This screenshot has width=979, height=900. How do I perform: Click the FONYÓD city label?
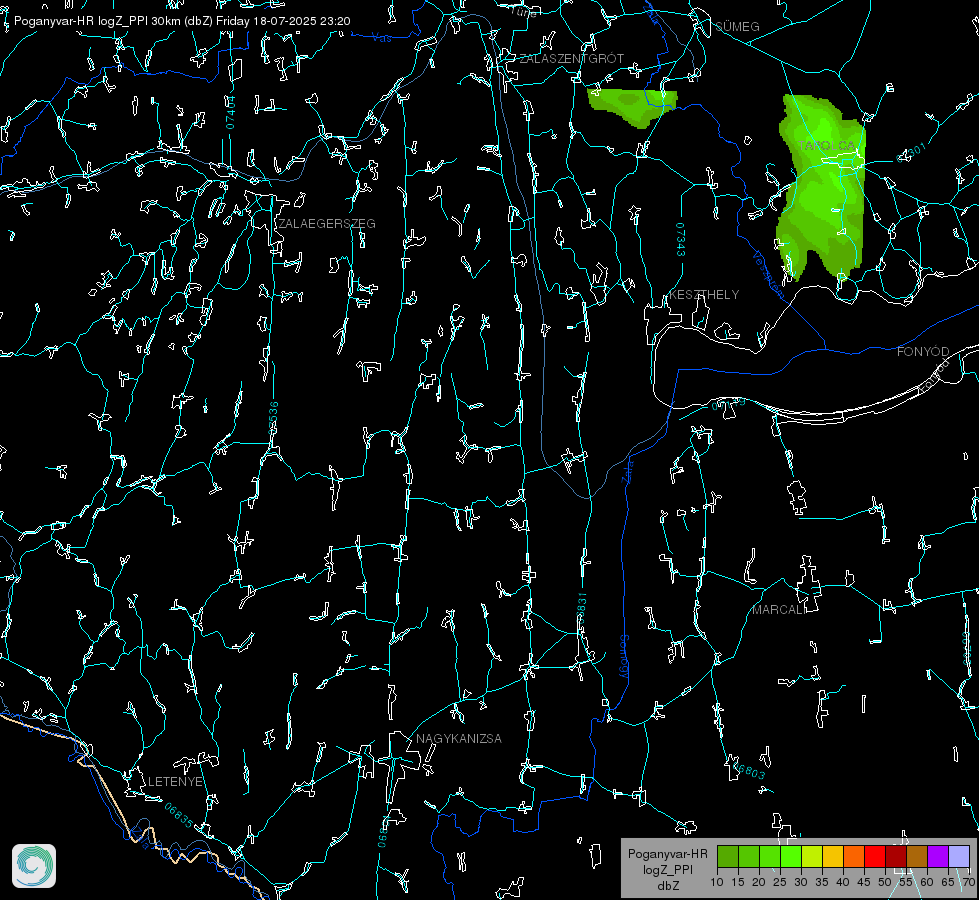pyautogui.click(x=923, y=352)
